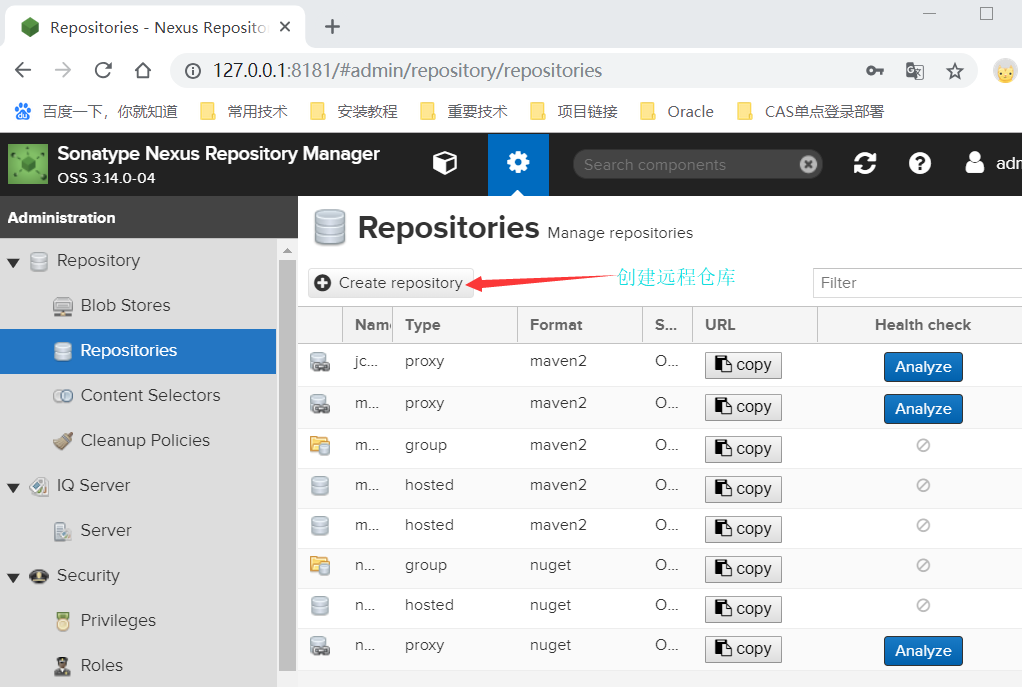Click the Create repository button
Viewport: 1022px width, 687px height.
pyautogui.click(x=390, y=283)
